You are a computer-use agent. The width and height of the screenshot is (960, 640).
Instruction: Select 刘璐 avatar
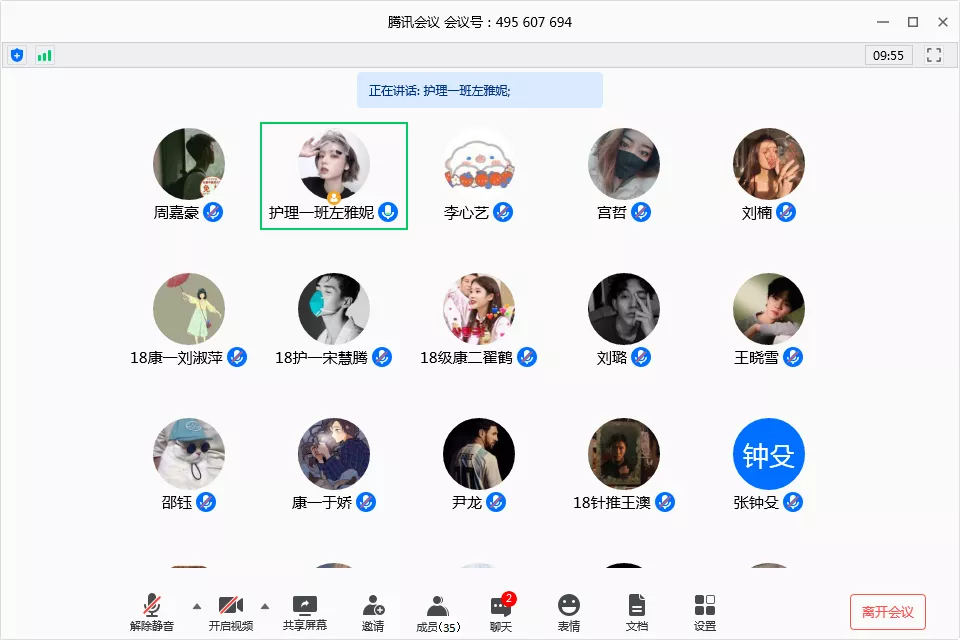624,309
